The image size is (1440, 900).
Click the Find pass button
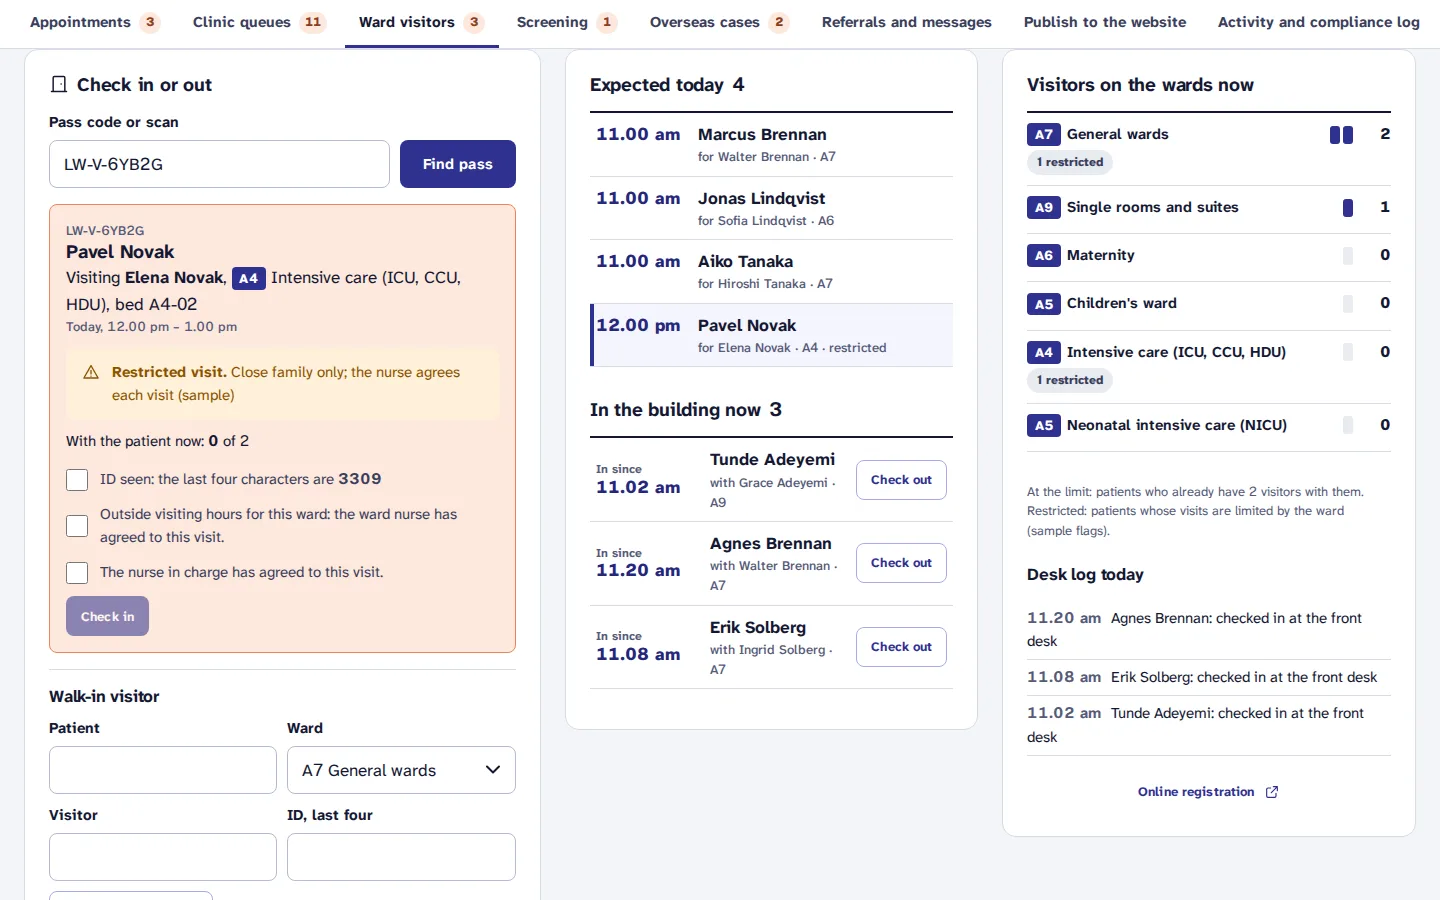click(x=458, y=164)
